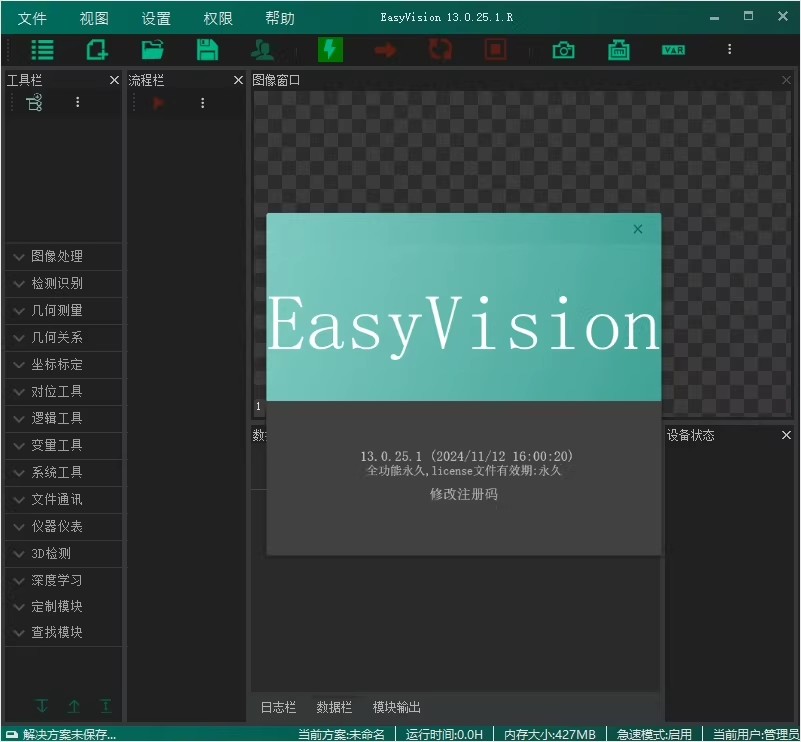801x742 pixels.
Task: Open the 设置 menu
Action: (x=156, y=18)
